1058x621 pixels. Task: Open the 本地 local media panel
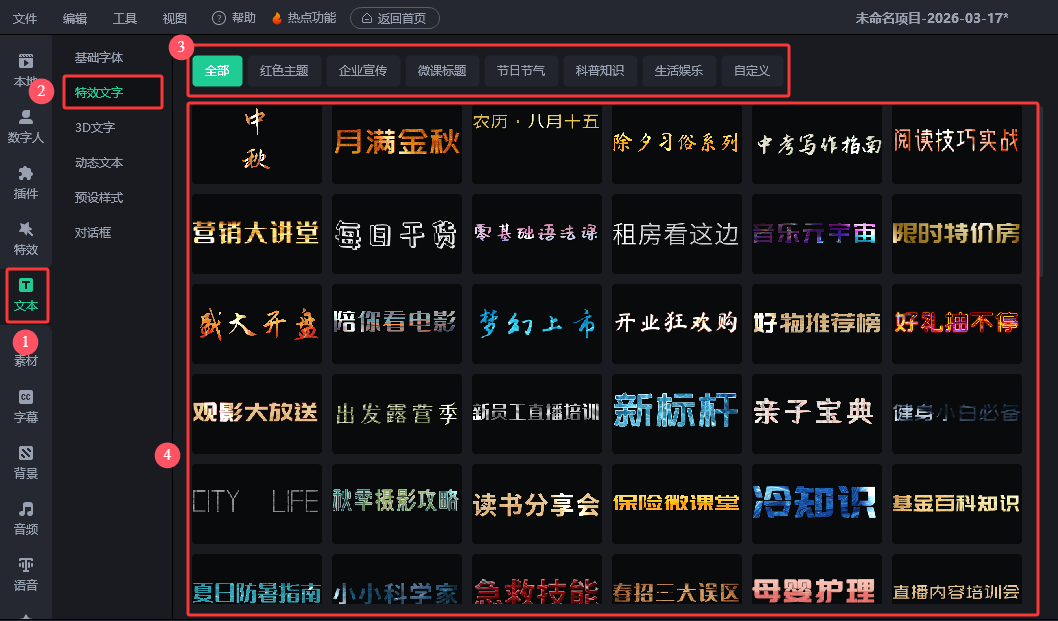pyautogui.click(x=26, y=69)
